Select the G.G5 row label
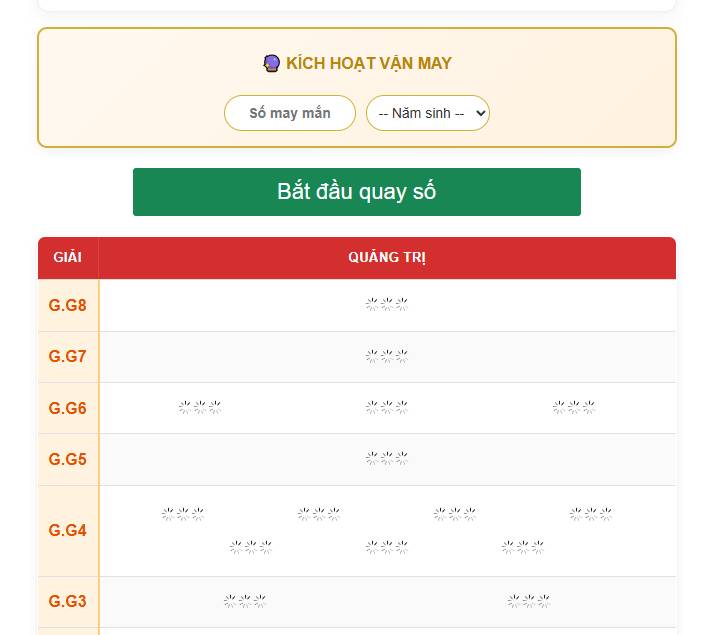The image size is (726, 635). click(x=68, y=459)
